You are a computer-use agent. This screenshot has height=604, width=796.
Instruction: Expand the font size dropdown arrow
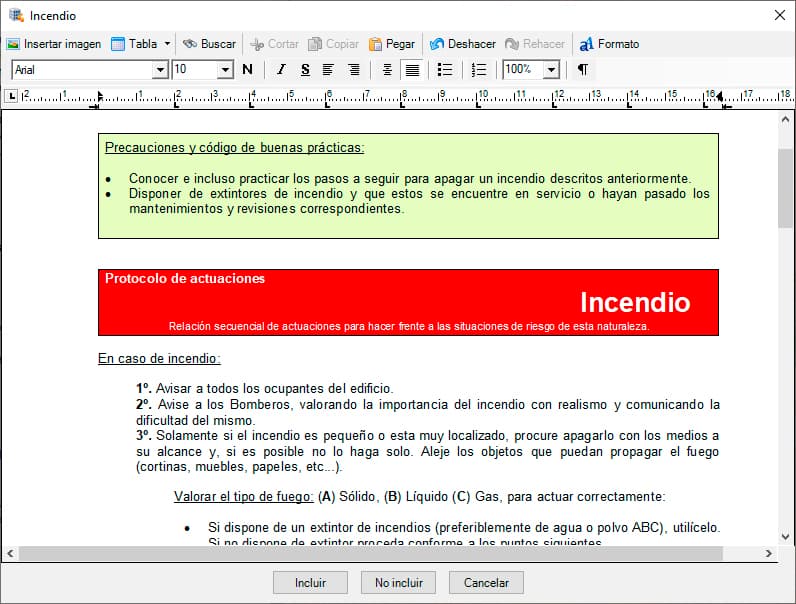(x=225, y=70)
